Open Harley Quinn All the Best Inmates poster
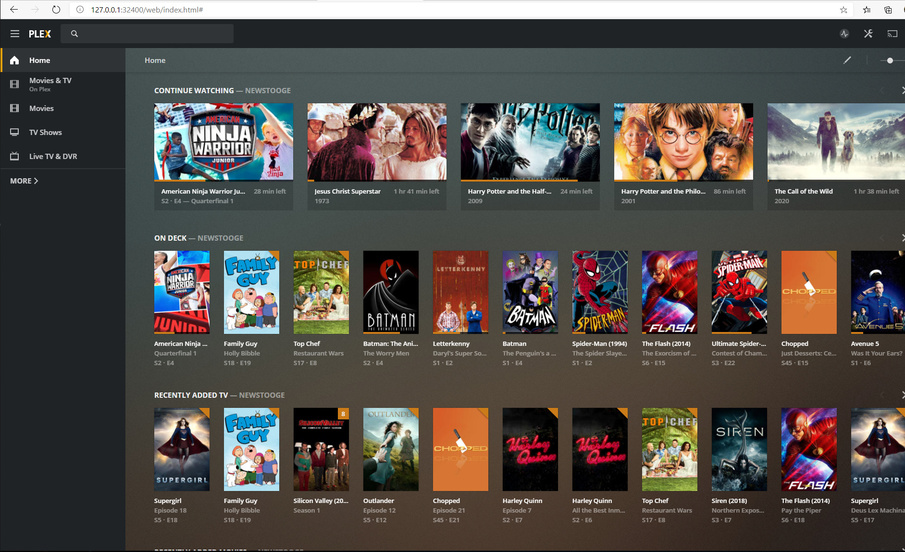 point(600,449)
